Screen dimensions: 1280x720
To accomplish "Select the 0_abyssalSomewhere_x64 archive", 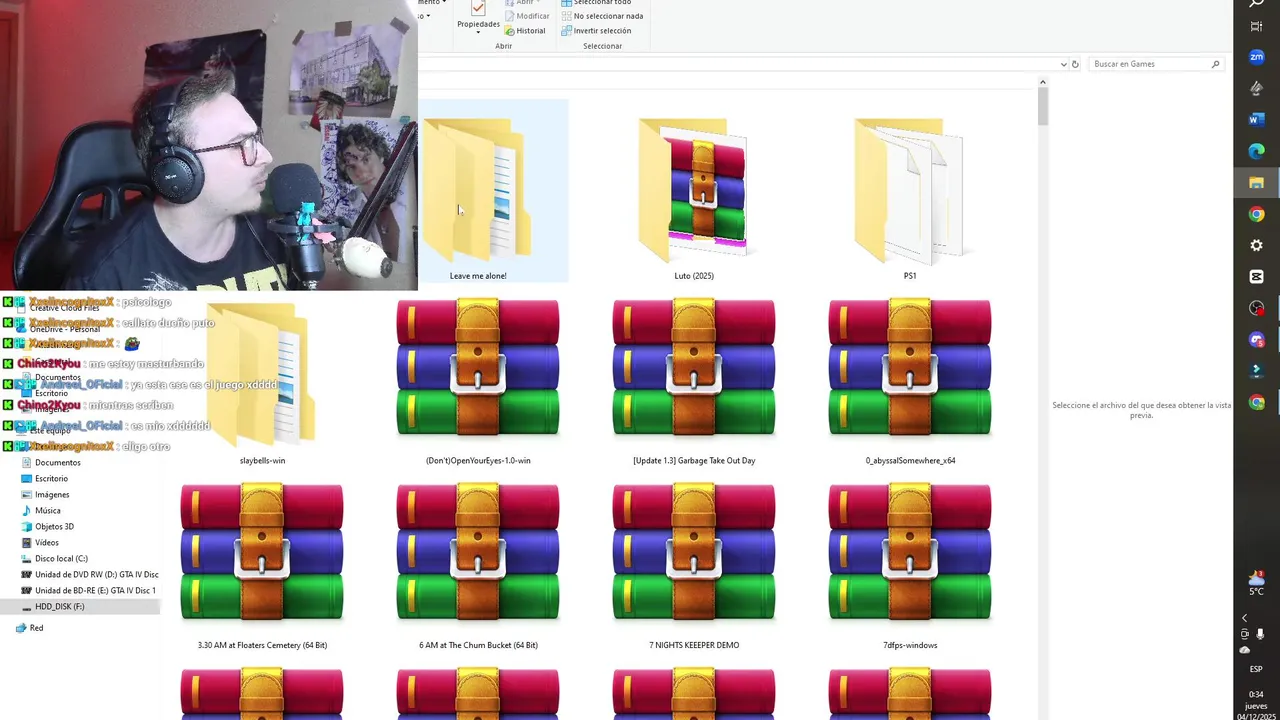I will 910,383.
